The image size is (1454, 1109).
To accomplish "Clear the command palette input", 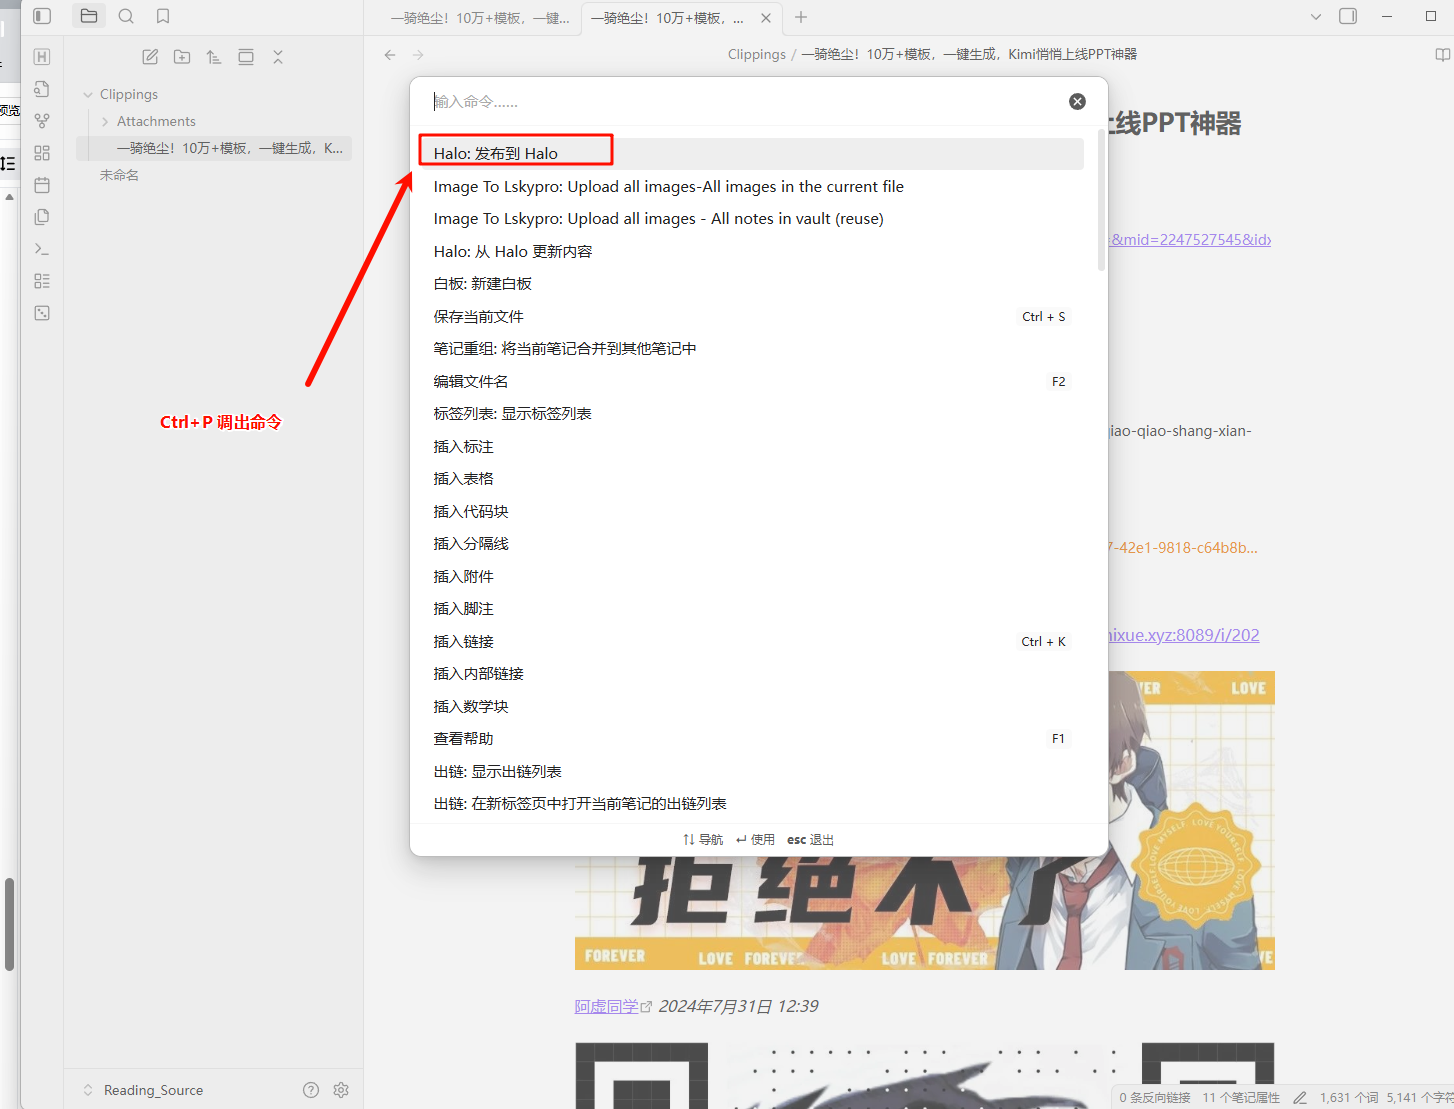I will pos(1077,101).
